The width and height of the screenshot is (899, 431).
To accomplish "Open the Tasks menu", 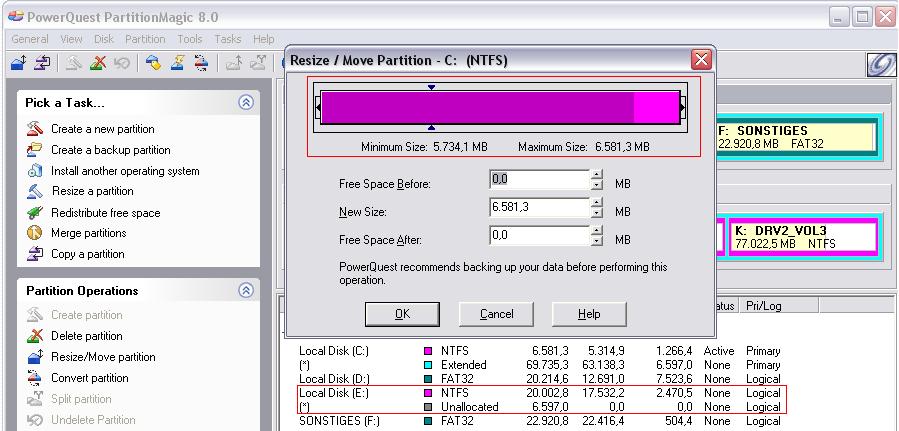I will point(227,39).
